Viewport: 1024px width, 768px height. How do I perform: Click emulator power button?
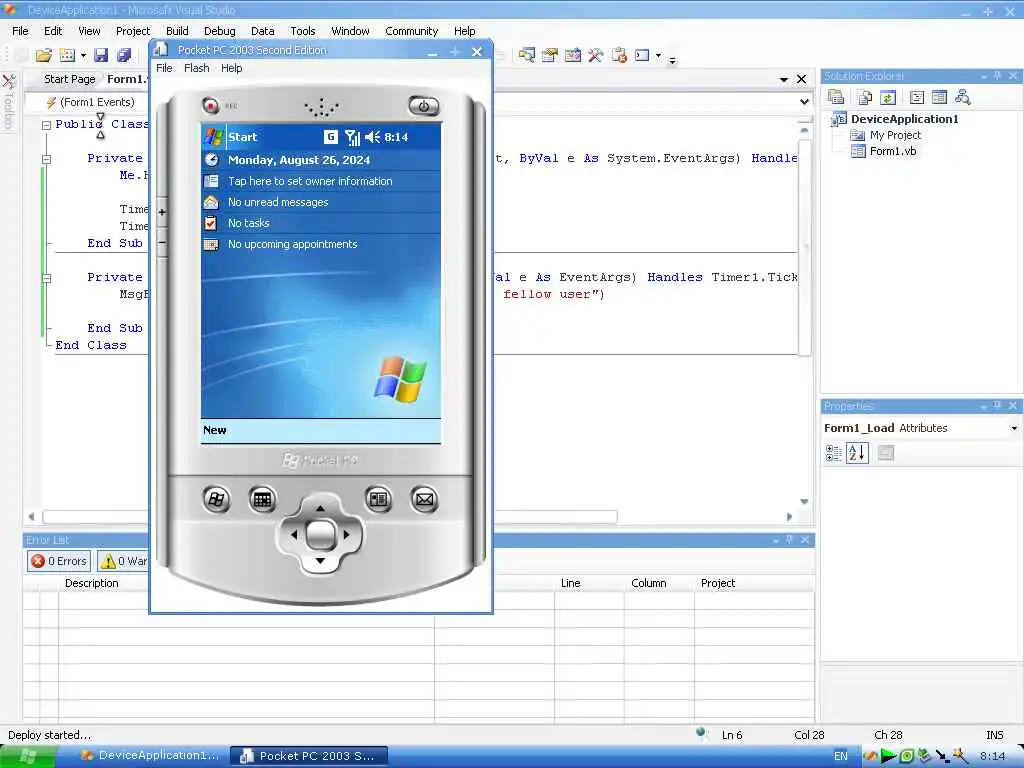[x=424, y=106]
